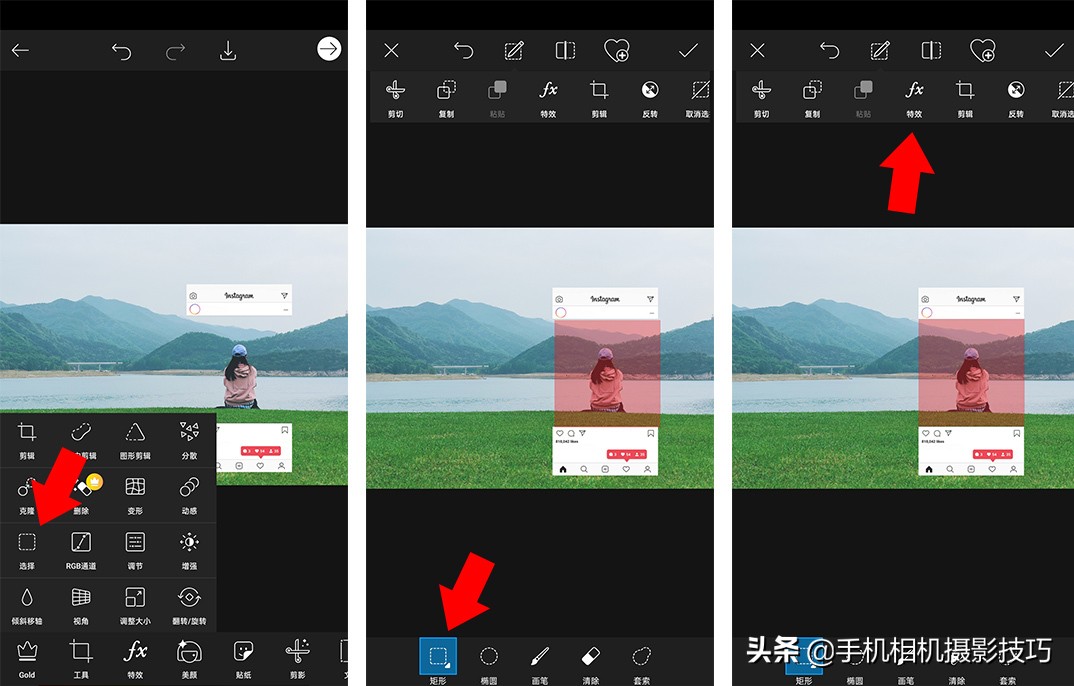1074x686 pixels.
Task: Open the 特效 effects tab in left bottom bar
Action: [x=135, y=659]
